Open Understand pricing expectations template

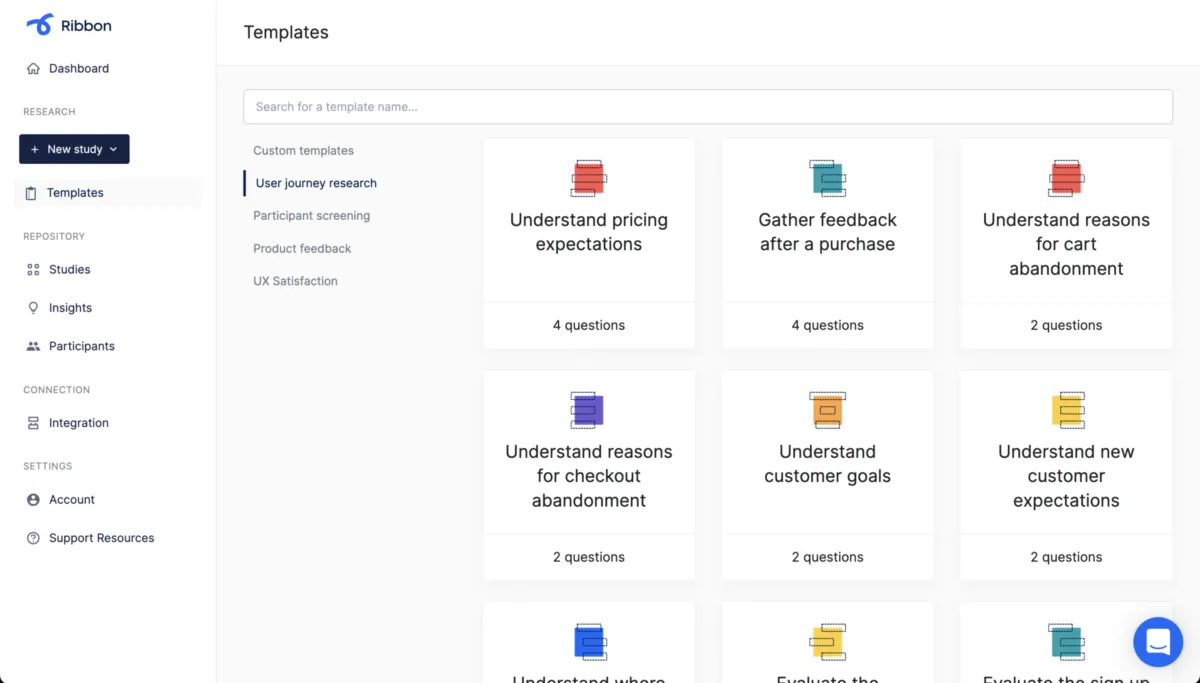(589, 232)
